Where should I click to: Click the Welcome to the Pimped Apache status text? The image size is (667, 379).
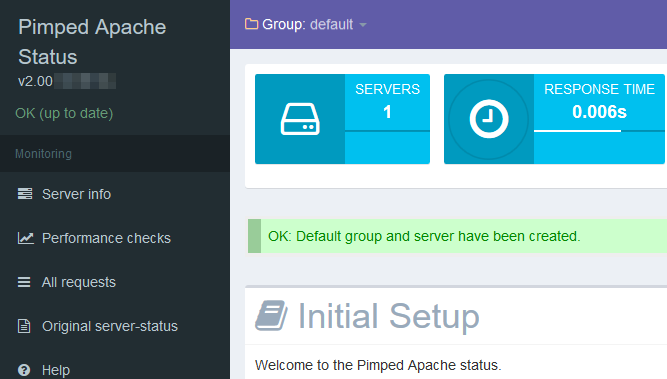point(378,365)
